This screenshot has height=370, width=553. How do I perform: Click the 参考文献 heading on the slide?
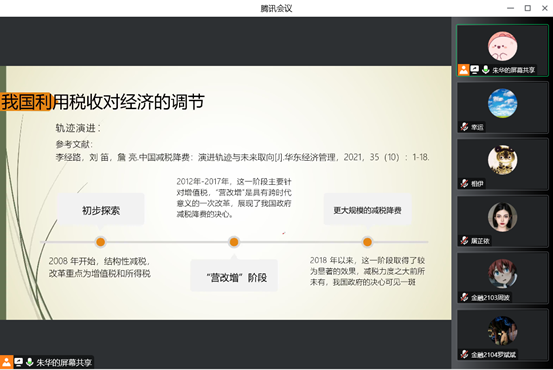click(74, 144)
